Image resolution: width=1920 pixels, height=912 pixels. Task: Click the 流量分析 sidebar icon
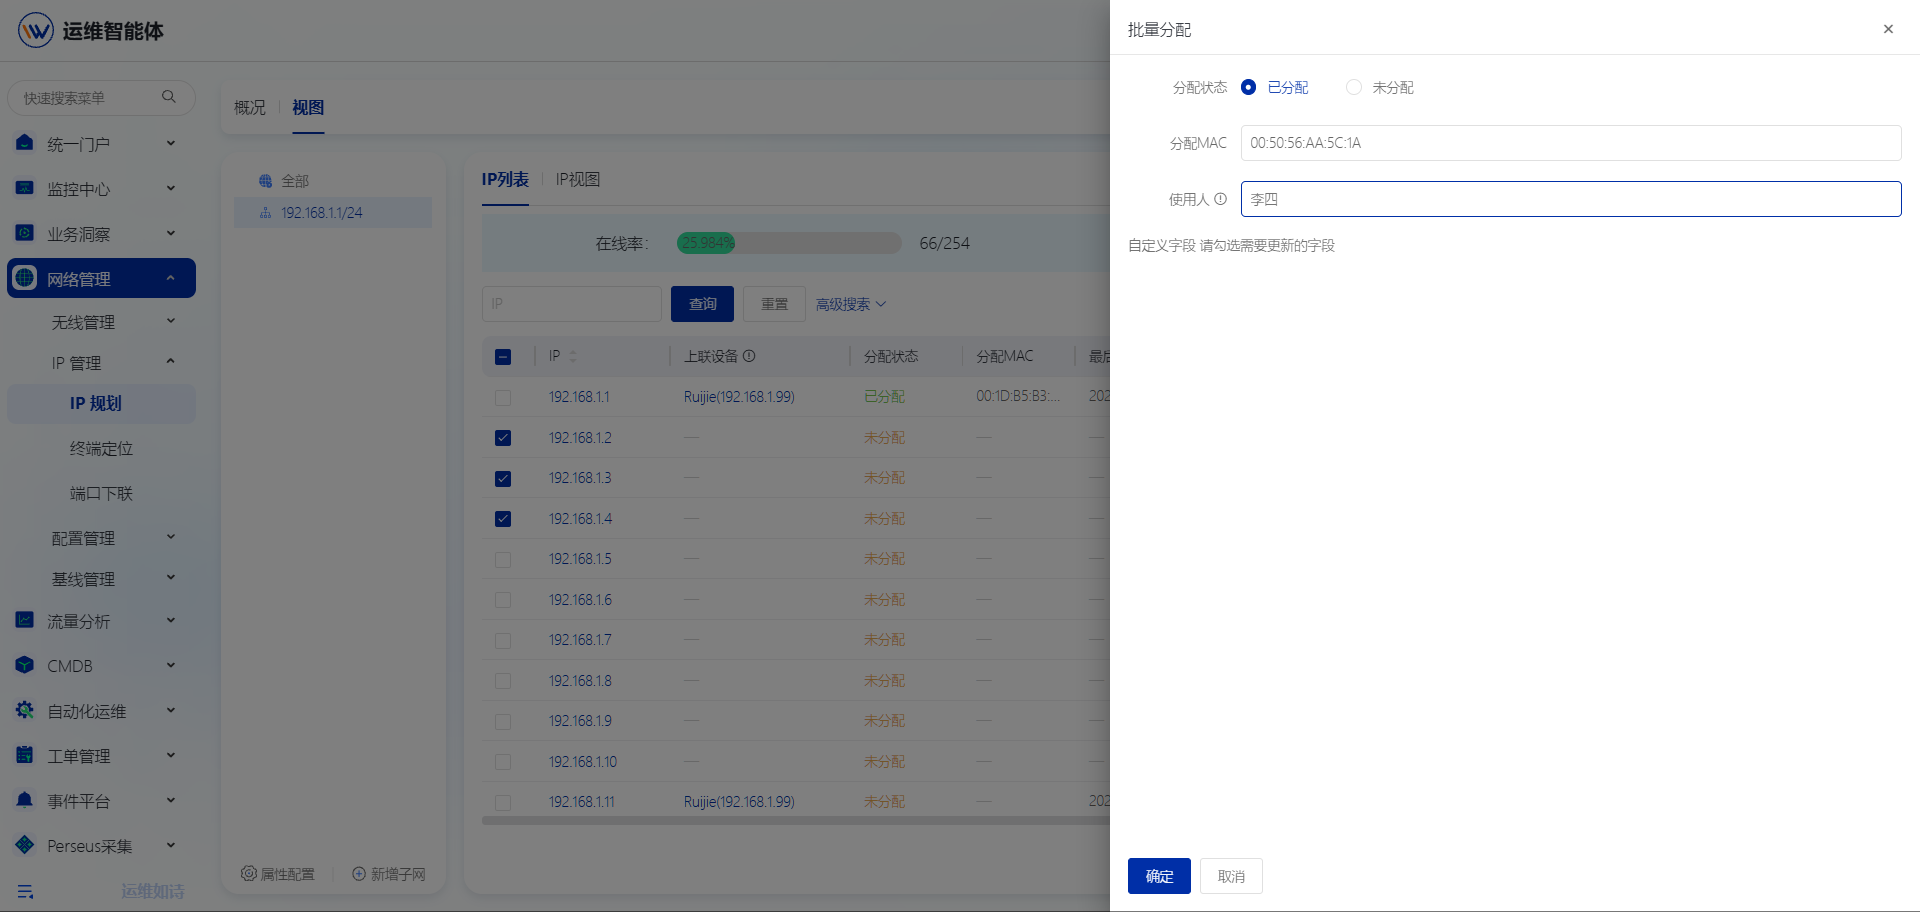pyautogui.click(x=25, y=620)
